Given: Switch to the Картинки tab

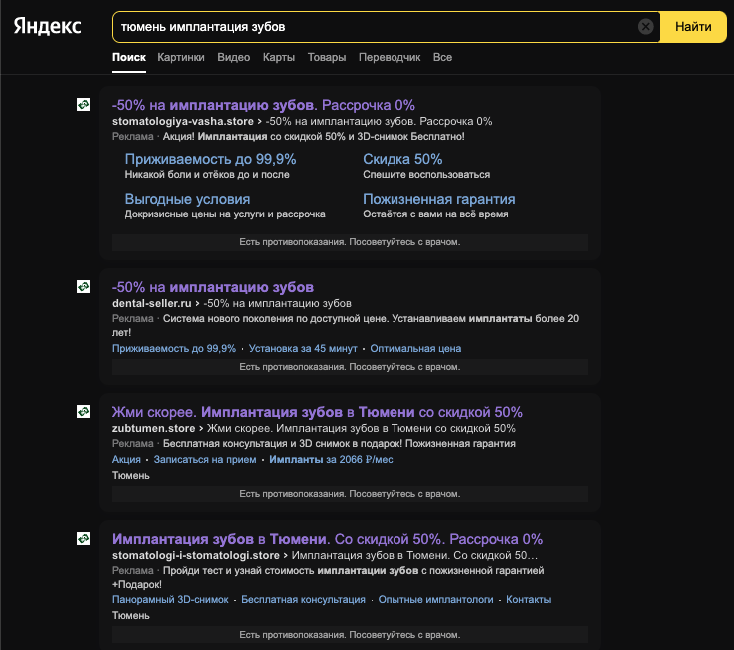Looking at the screenshot, I should 181,58.
